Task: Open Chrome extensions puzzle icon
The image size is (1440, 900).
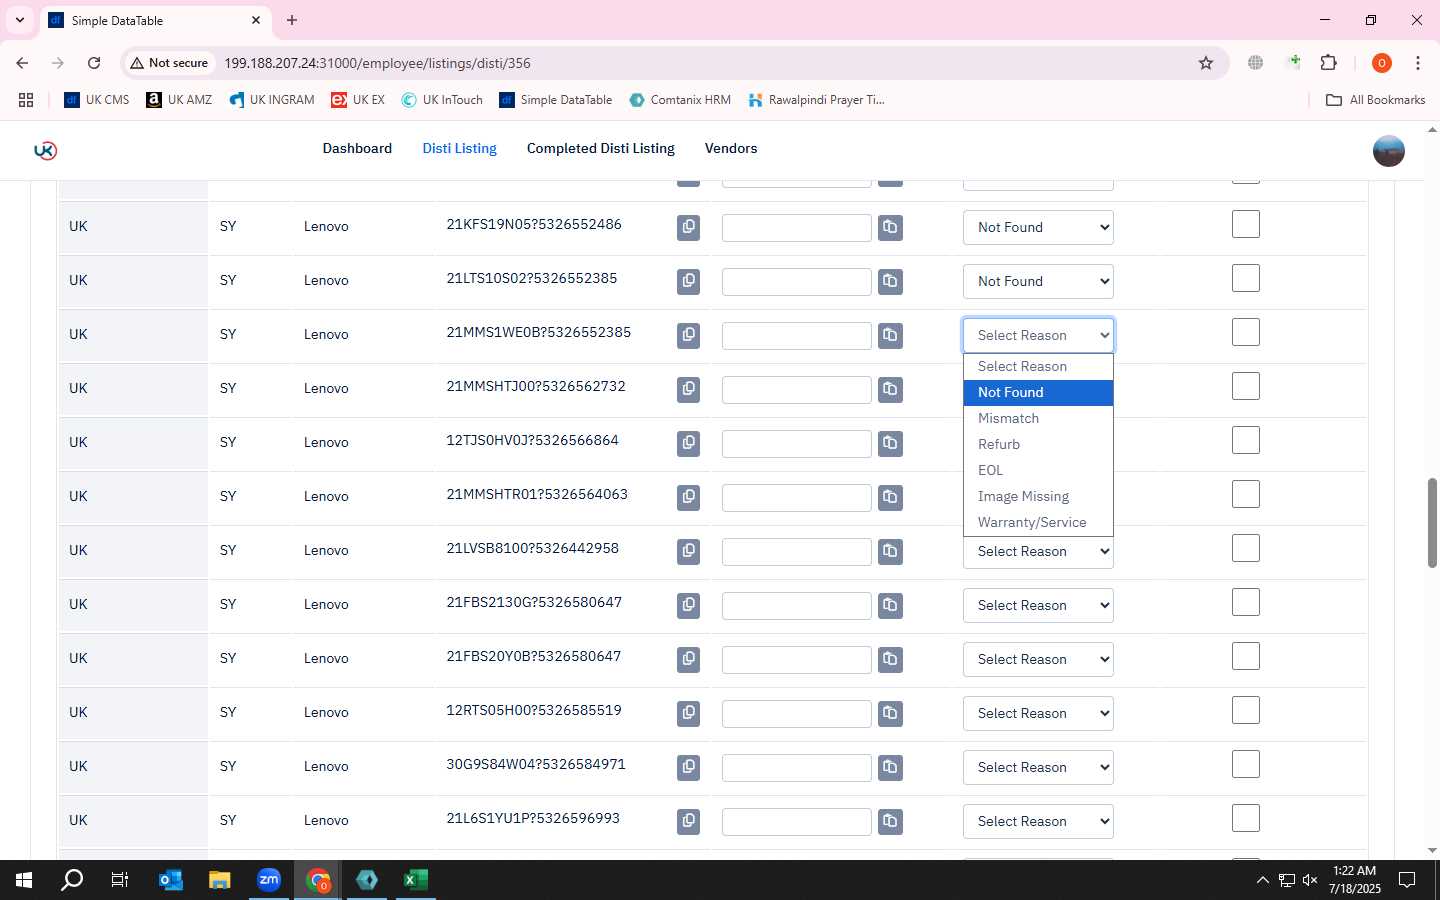Action: 1328,63
